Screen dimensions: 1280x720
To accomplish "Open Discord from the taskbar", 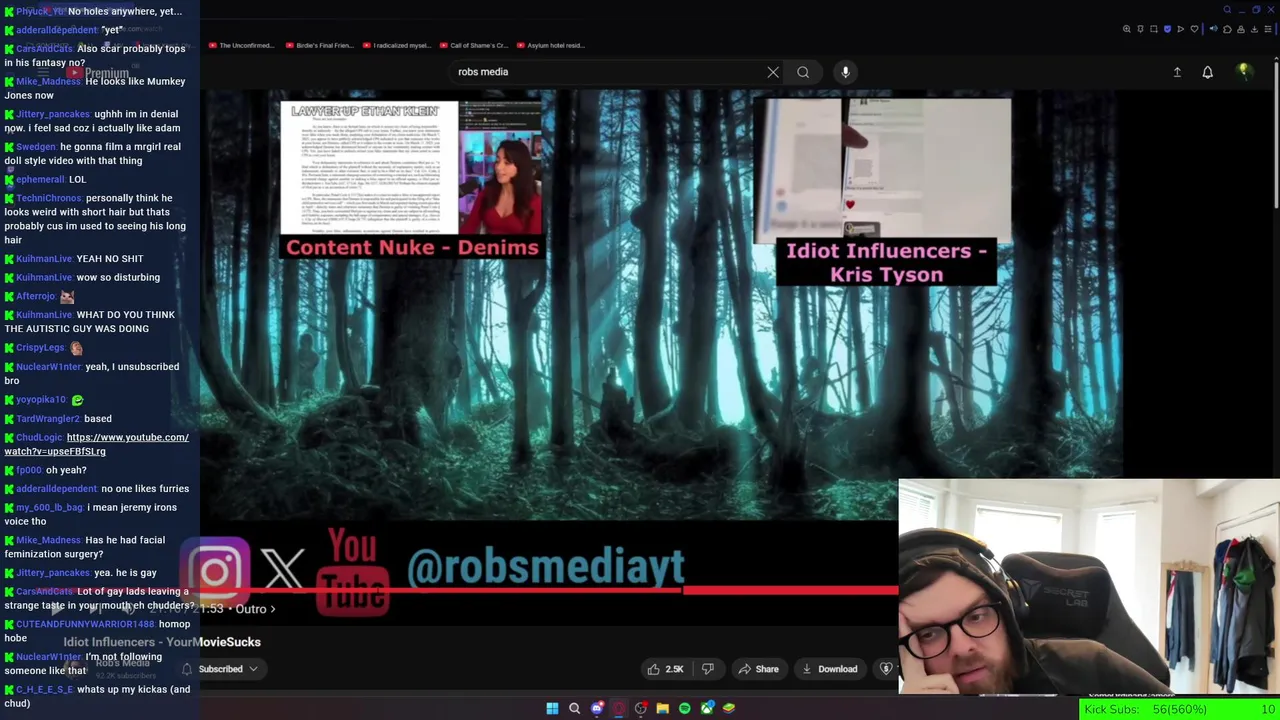I will pyautogui.click(x=597, y=708).
